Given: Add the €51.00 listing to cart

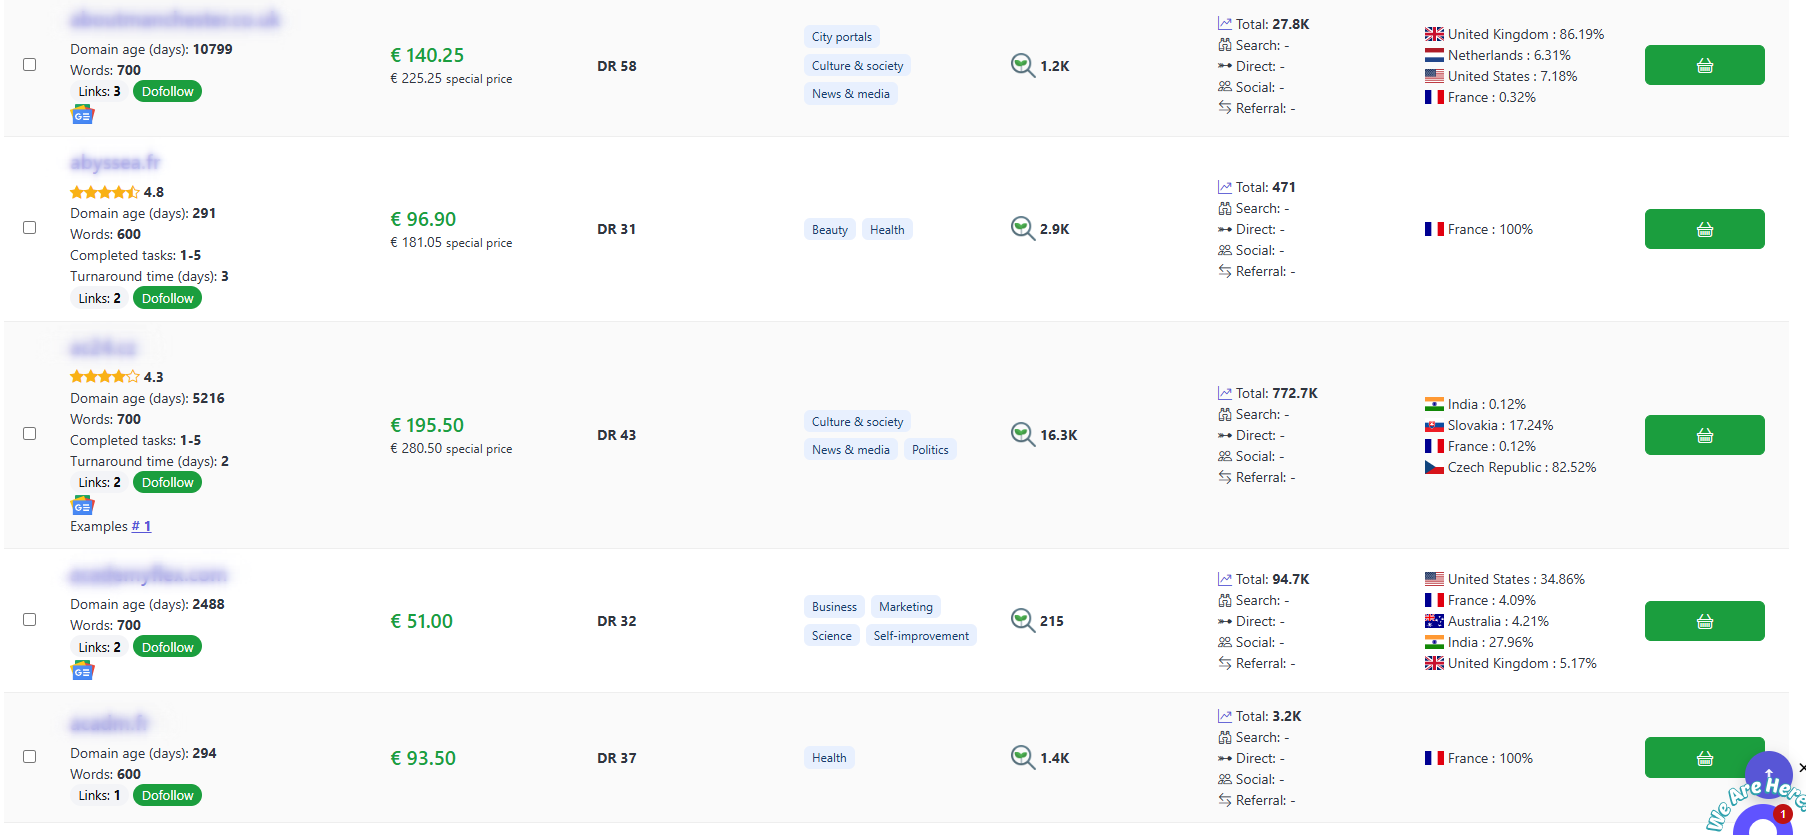Looking at the screenshot, I should click(1704, 621).
